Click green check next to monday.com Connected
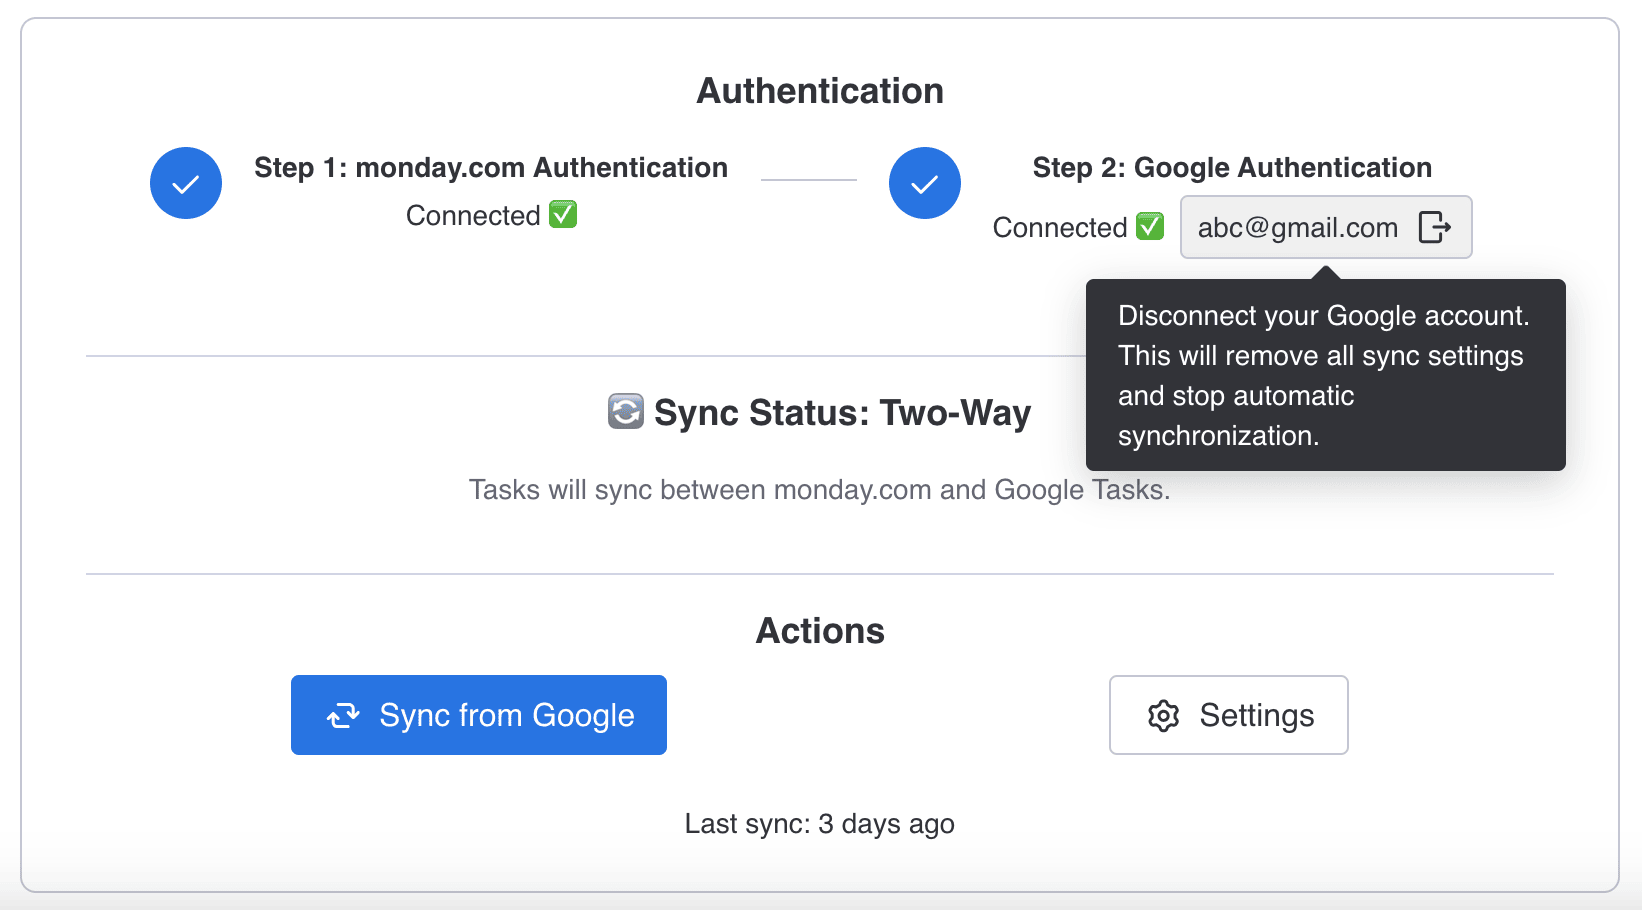 [x=563, y=215]
